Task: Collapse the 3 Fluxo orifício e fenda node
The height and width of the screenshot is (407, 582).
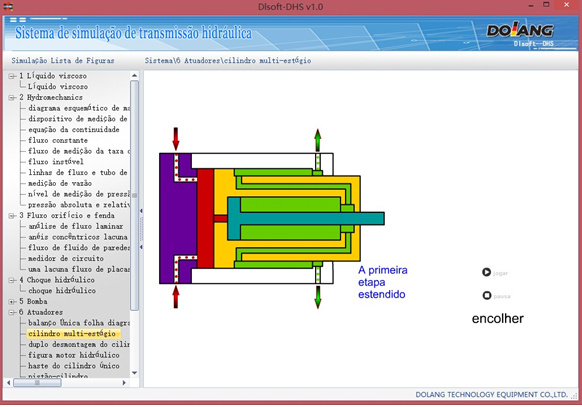Action: coord(12,216)
